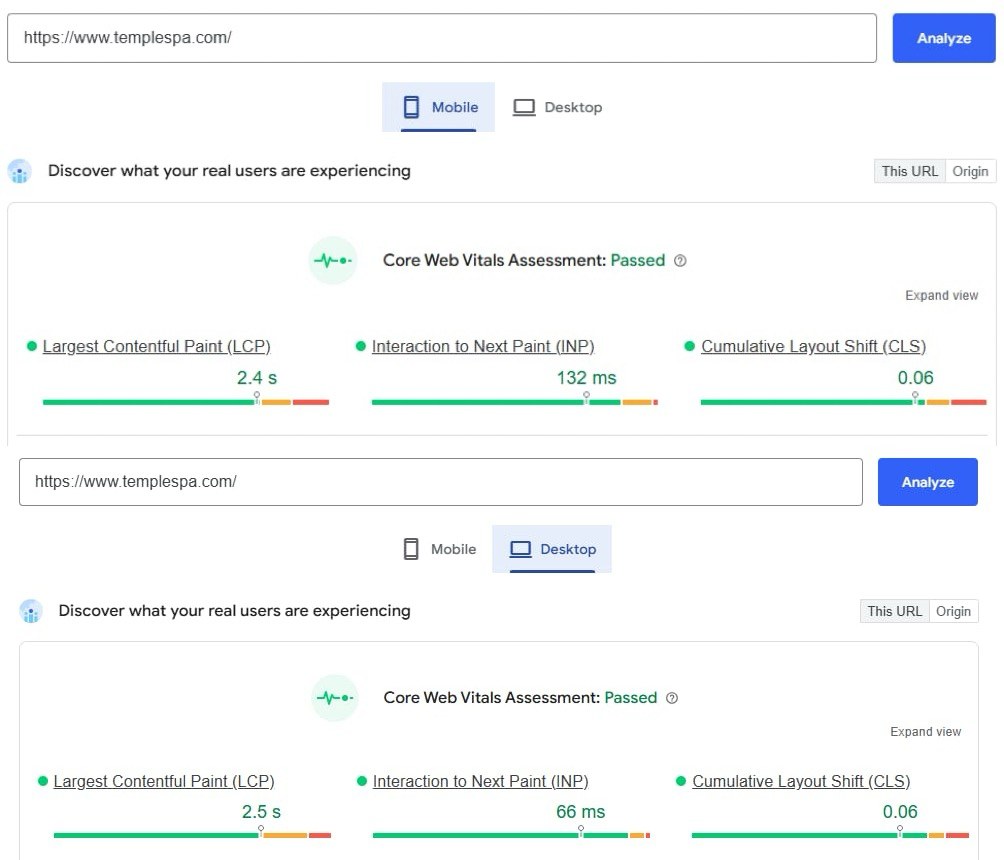Click the desktop CLS distribution bar
Viewport: 1004px width, 860px height.
tap(830, 835)
